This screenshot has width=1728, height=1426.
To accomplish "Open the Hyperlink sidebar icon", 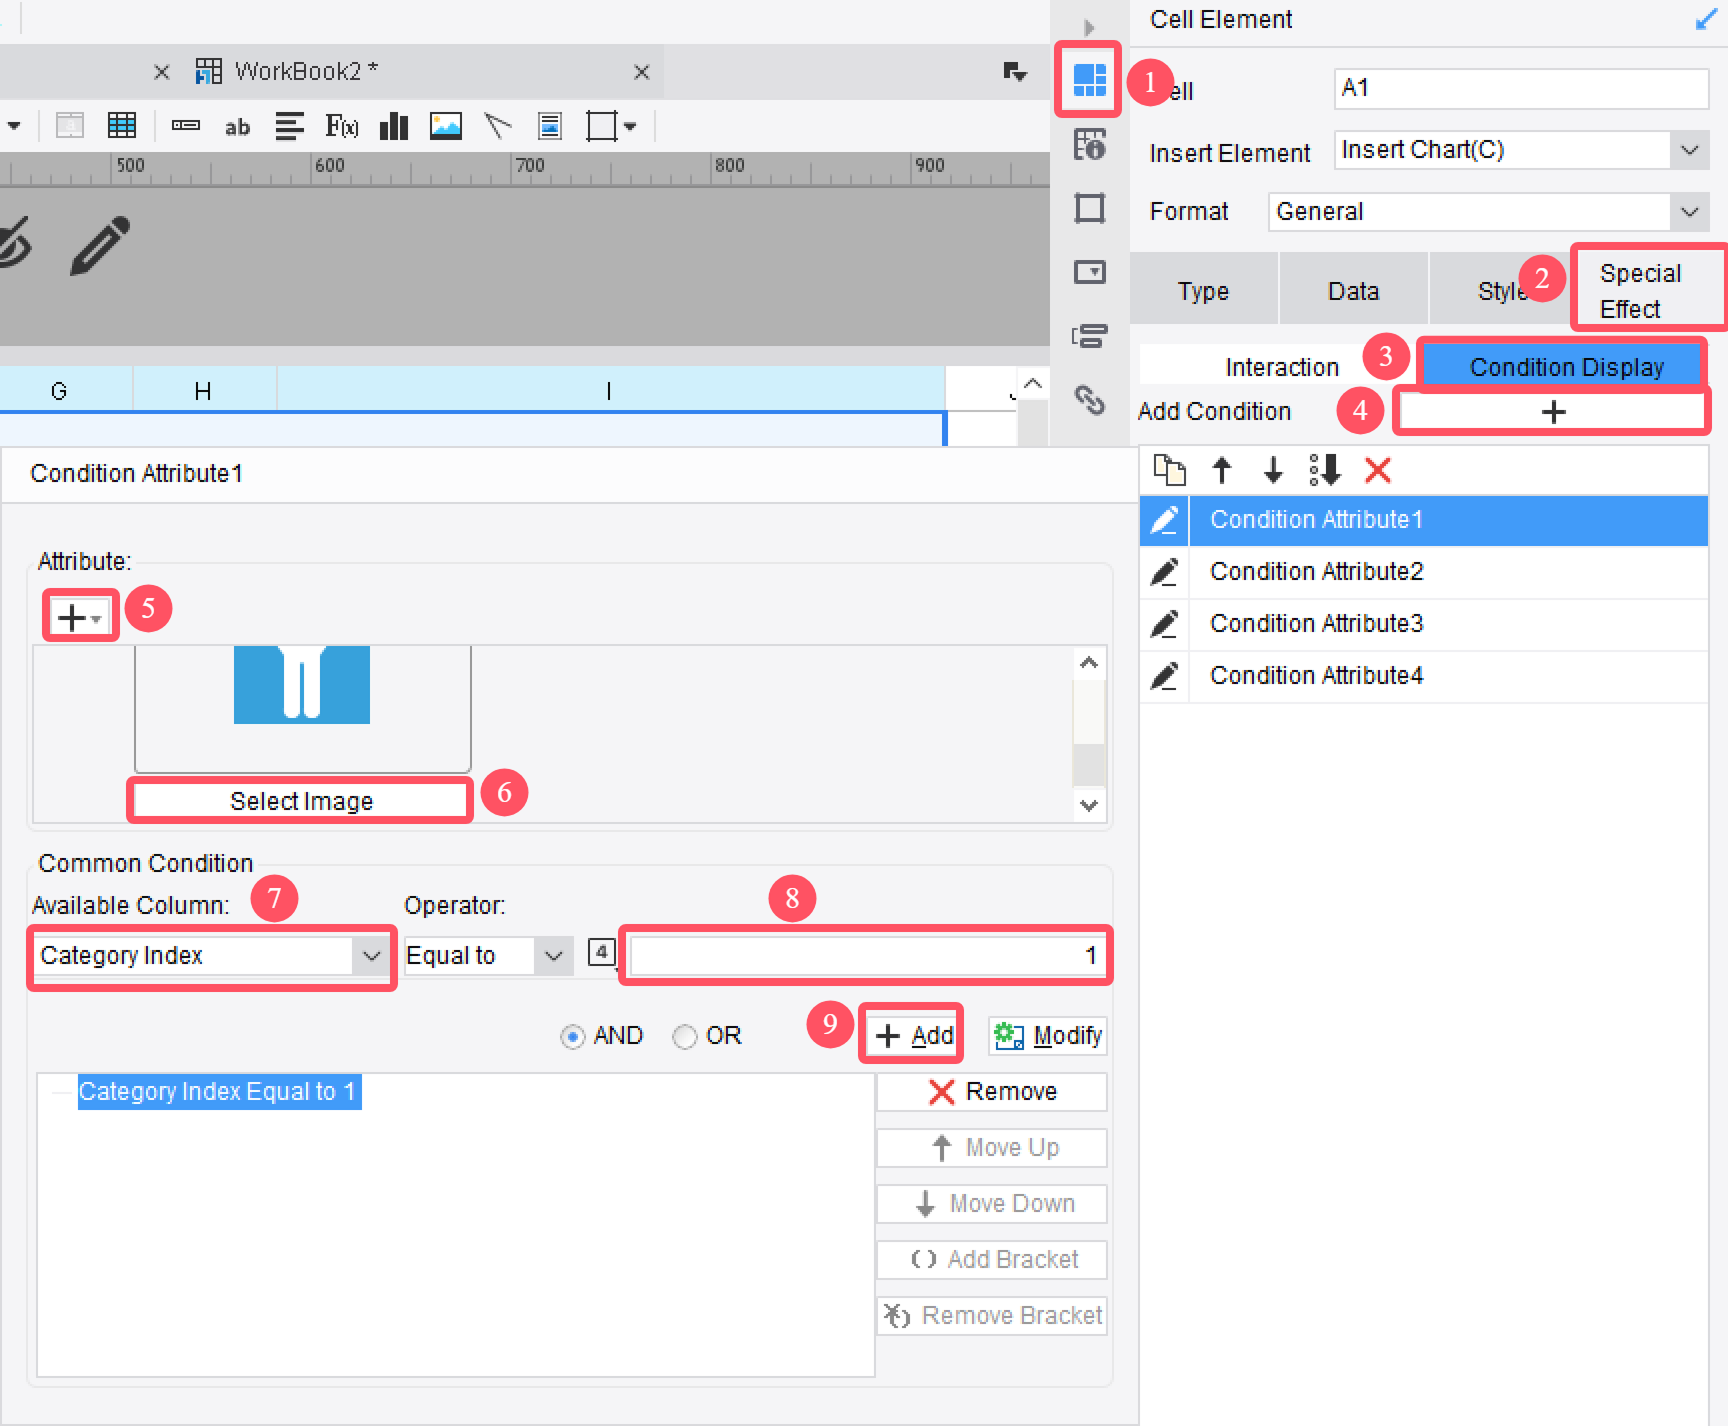I will (1089, 400).
